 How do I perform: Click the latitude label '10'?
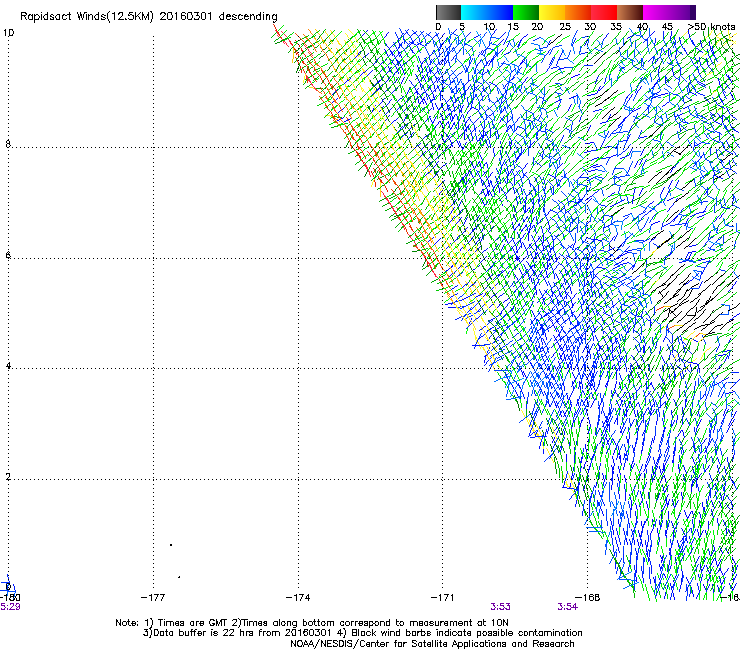pos(8,33)
